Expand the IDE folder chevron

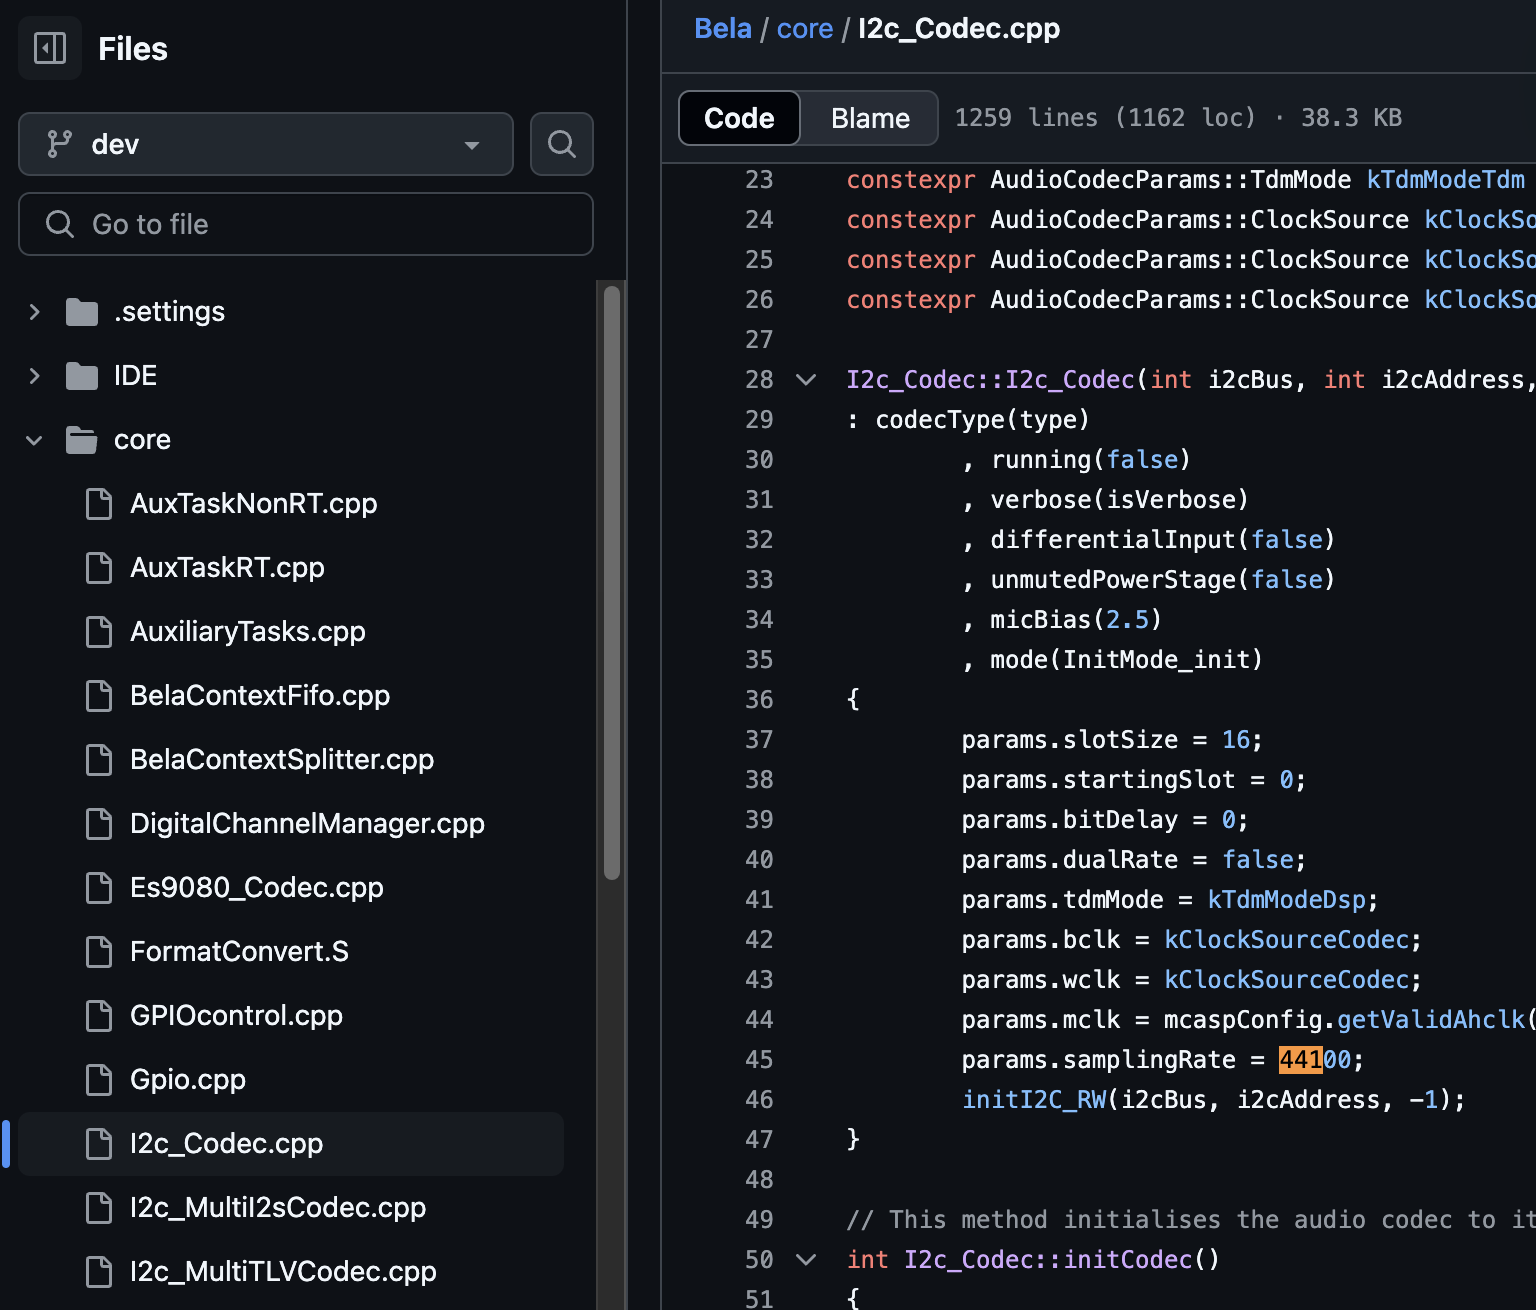point(35,376)
